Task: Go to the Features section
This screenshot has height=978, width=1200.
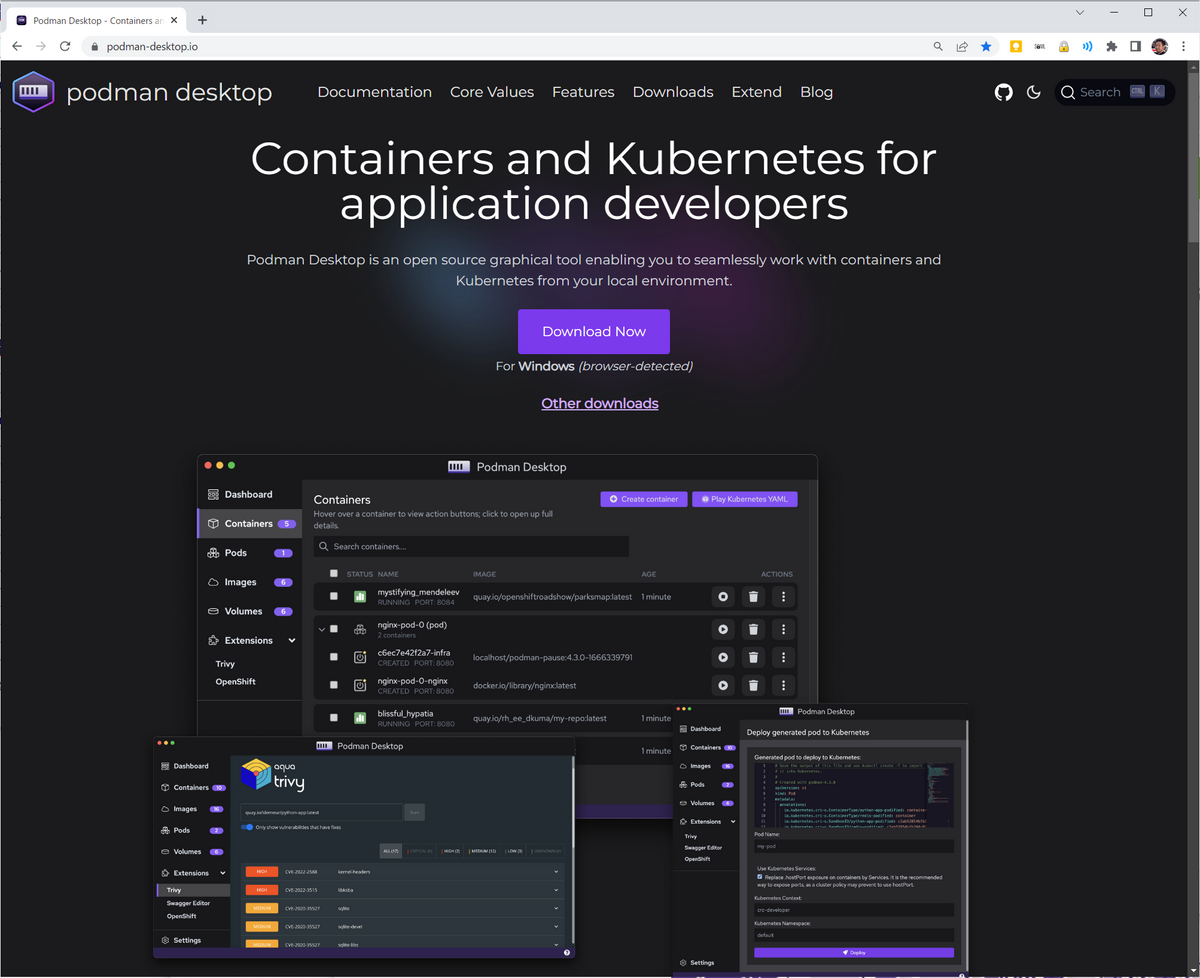Action: tap(583, 92)
